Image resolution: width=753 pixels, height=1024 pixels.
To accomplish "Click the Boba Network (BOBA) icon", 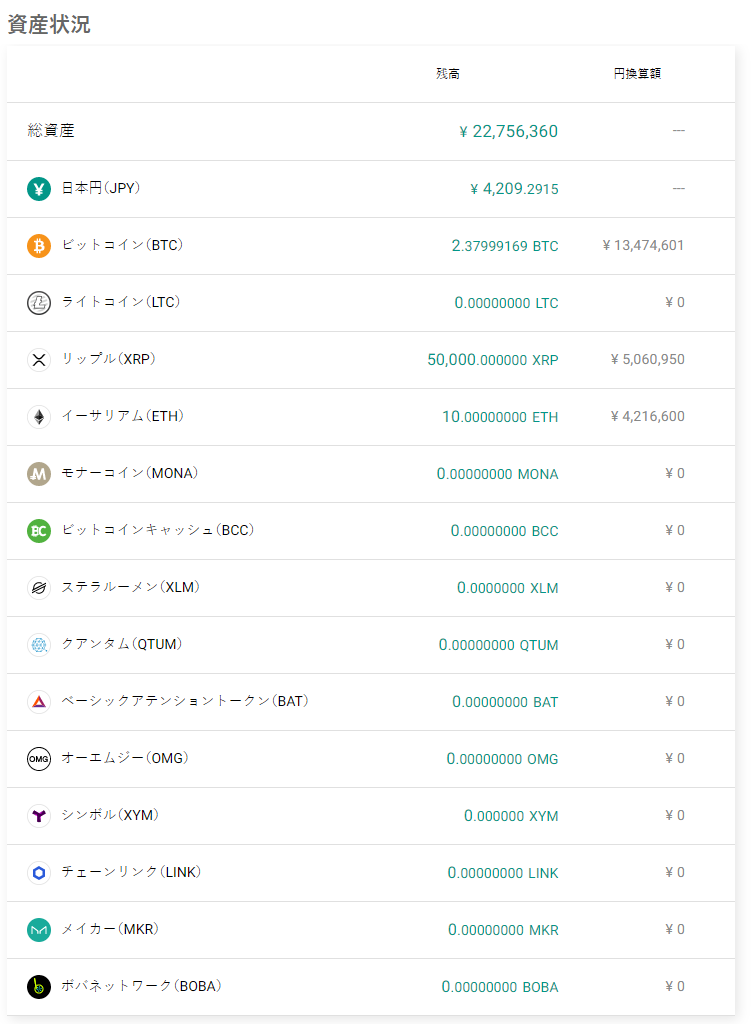I will (x=39, y=987).
